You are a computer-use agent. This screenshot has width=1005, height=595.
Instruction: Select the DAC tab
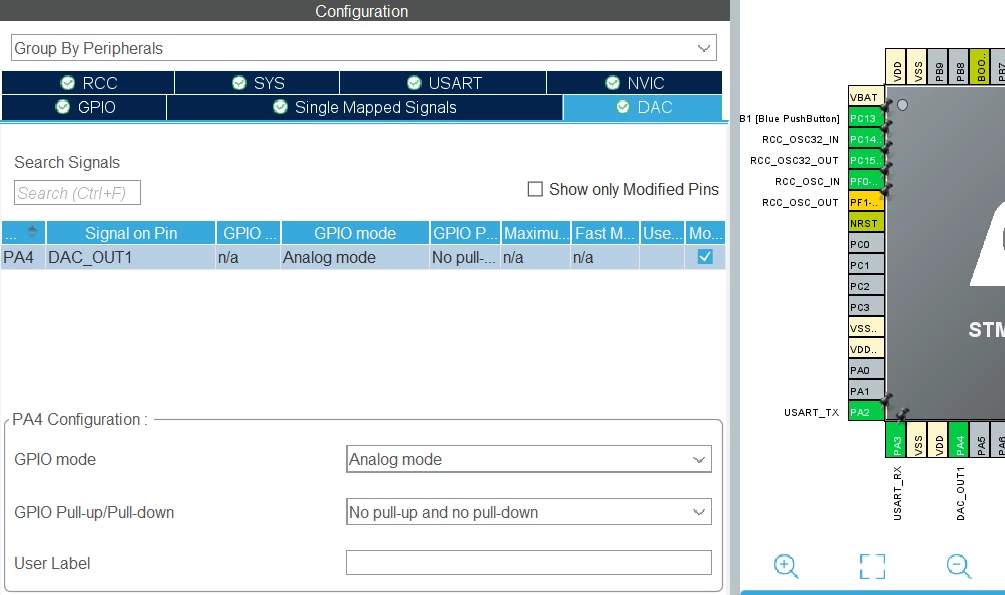coord(643,107)
